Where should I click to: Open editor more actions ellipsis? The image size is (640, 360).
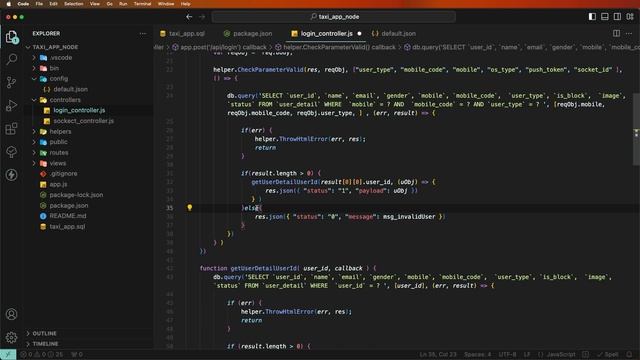point(629,33)
